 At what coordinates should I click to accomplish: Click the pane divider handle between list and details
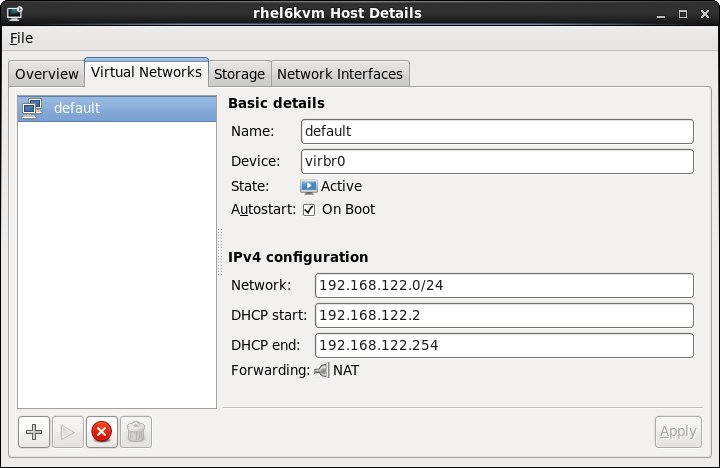(221, 250)
